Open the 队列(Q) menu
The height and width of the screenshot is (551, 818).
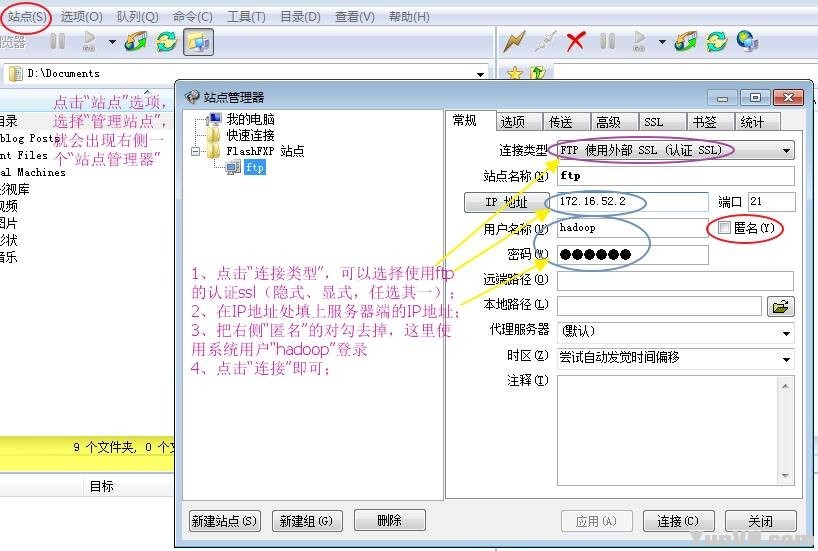click(x=137, y=17)
